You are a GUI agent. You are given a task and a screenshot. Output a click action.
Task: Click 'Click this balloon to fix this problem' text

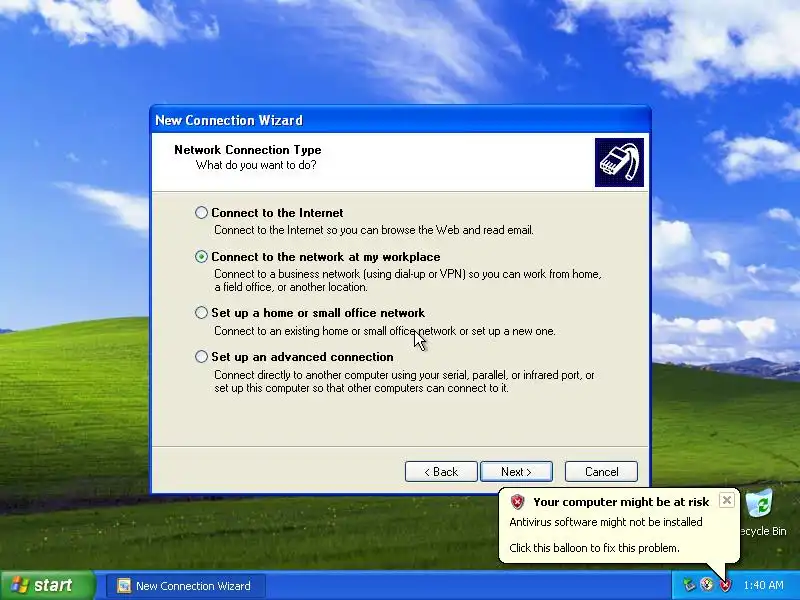click(594, 548)
